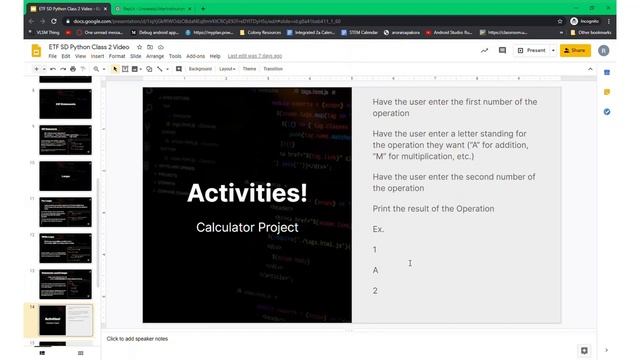The image size is (640, 360).
Task: Select the slide 14 Activities thumbnail
Action: coord(66,320)
